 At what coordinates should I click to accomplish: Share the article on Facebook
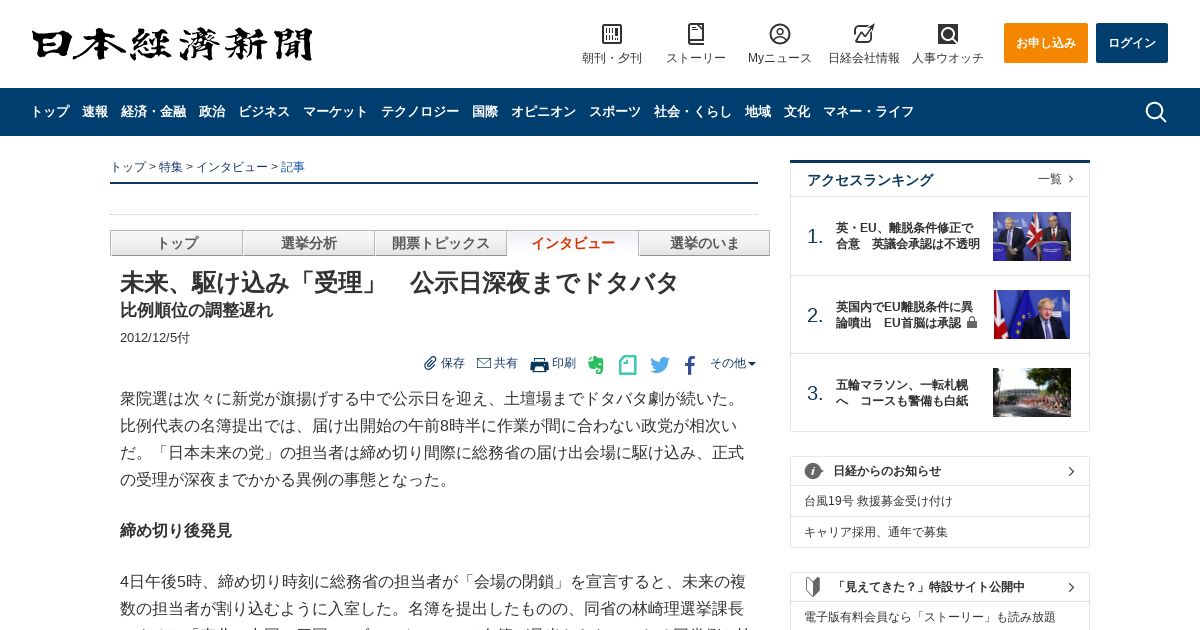(690, 365)
